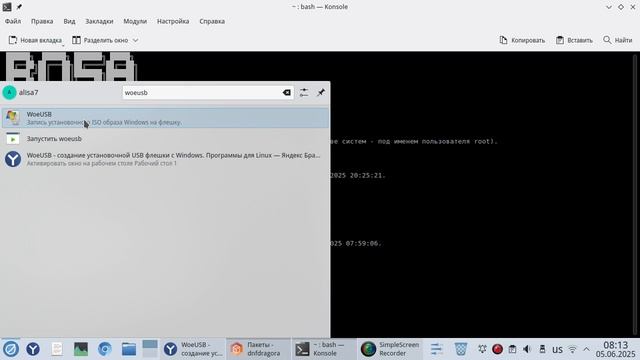
Task: Open the removable devices tray icon
Action: [x=542, y=349]
